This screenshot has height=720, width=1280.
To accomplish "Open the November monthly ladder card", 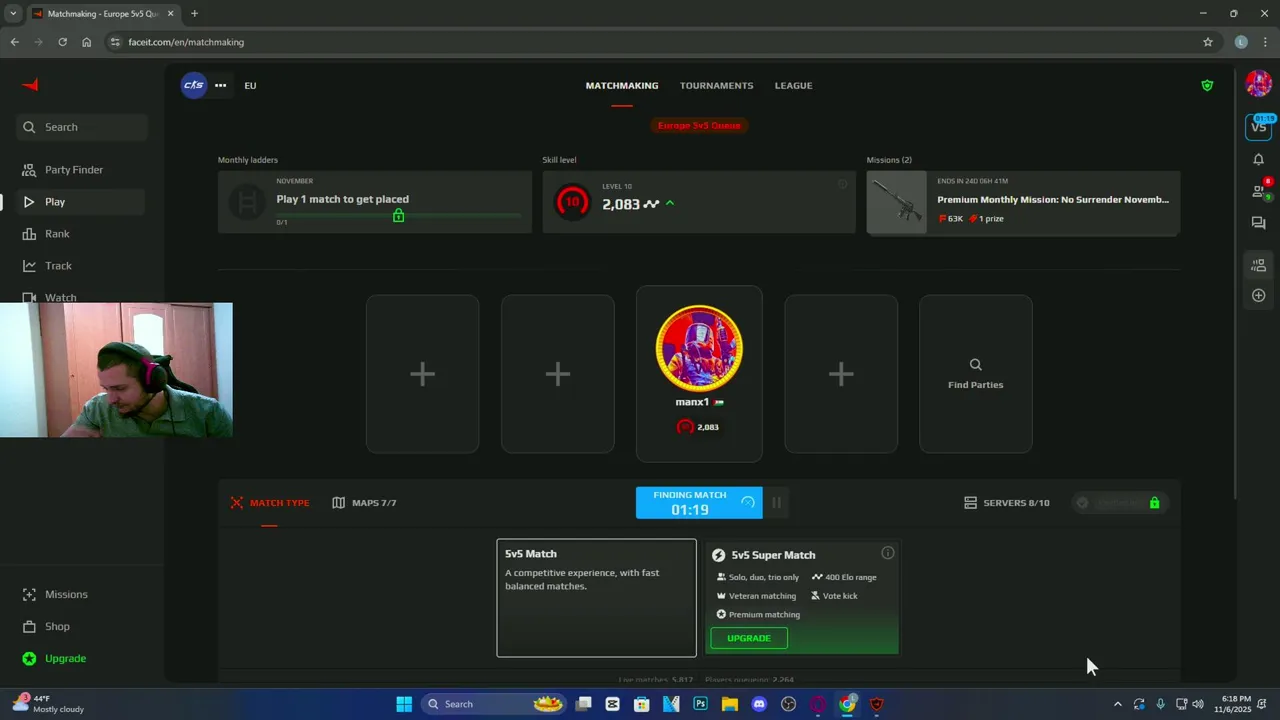I will 375,202.
